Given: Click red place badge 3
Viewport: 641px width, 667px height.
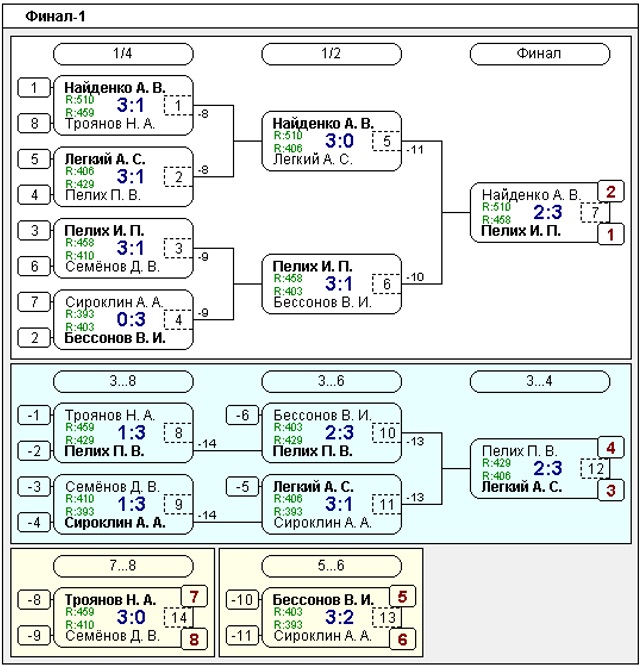Looking at the screenshot, I should (611, 490).
